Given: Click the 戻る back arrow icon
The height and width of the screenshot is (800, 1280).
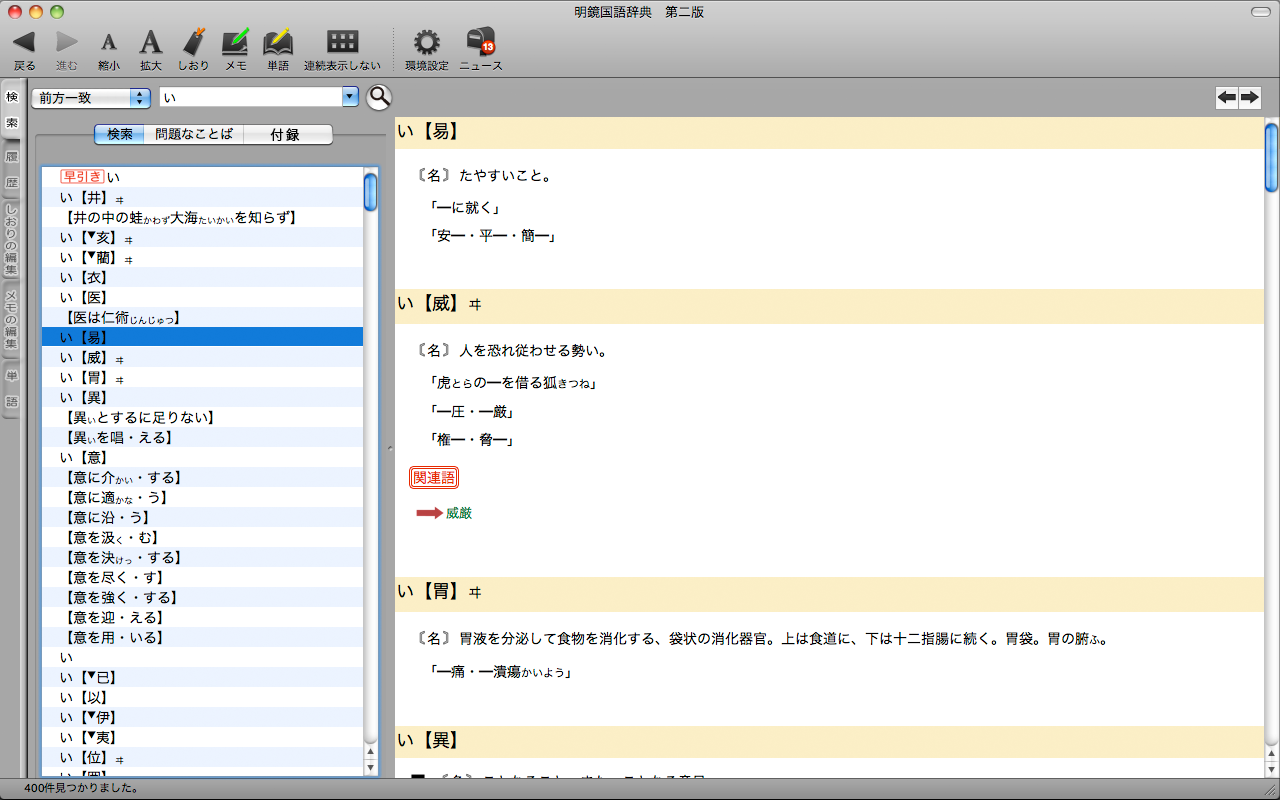Looking at the screenshot, I should (x=24, y=42).
